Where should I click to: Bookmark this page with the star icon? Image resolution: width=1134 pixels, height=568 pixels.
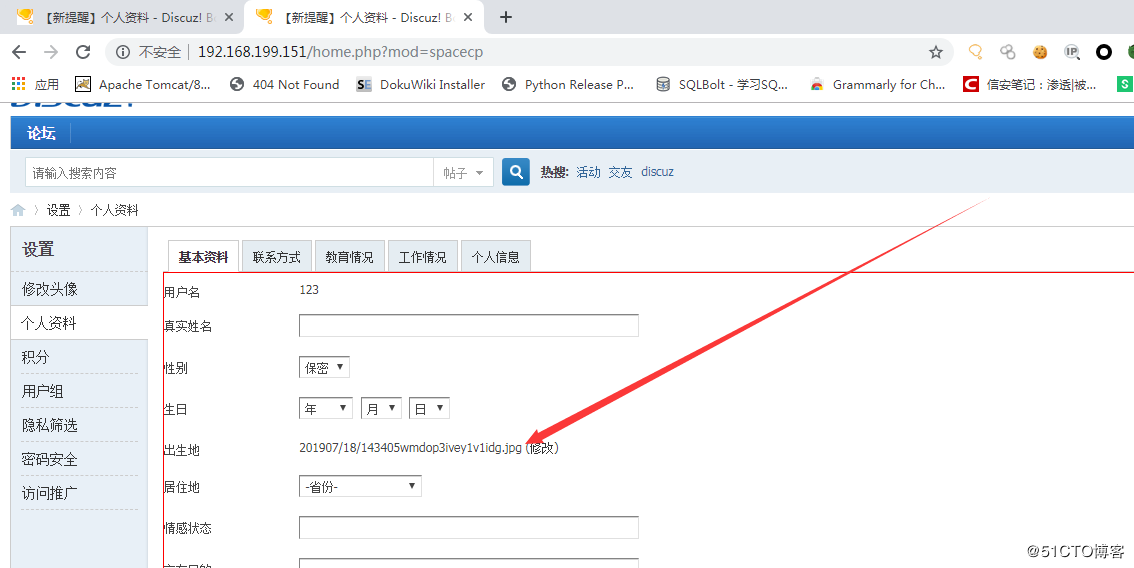(936, 52)
